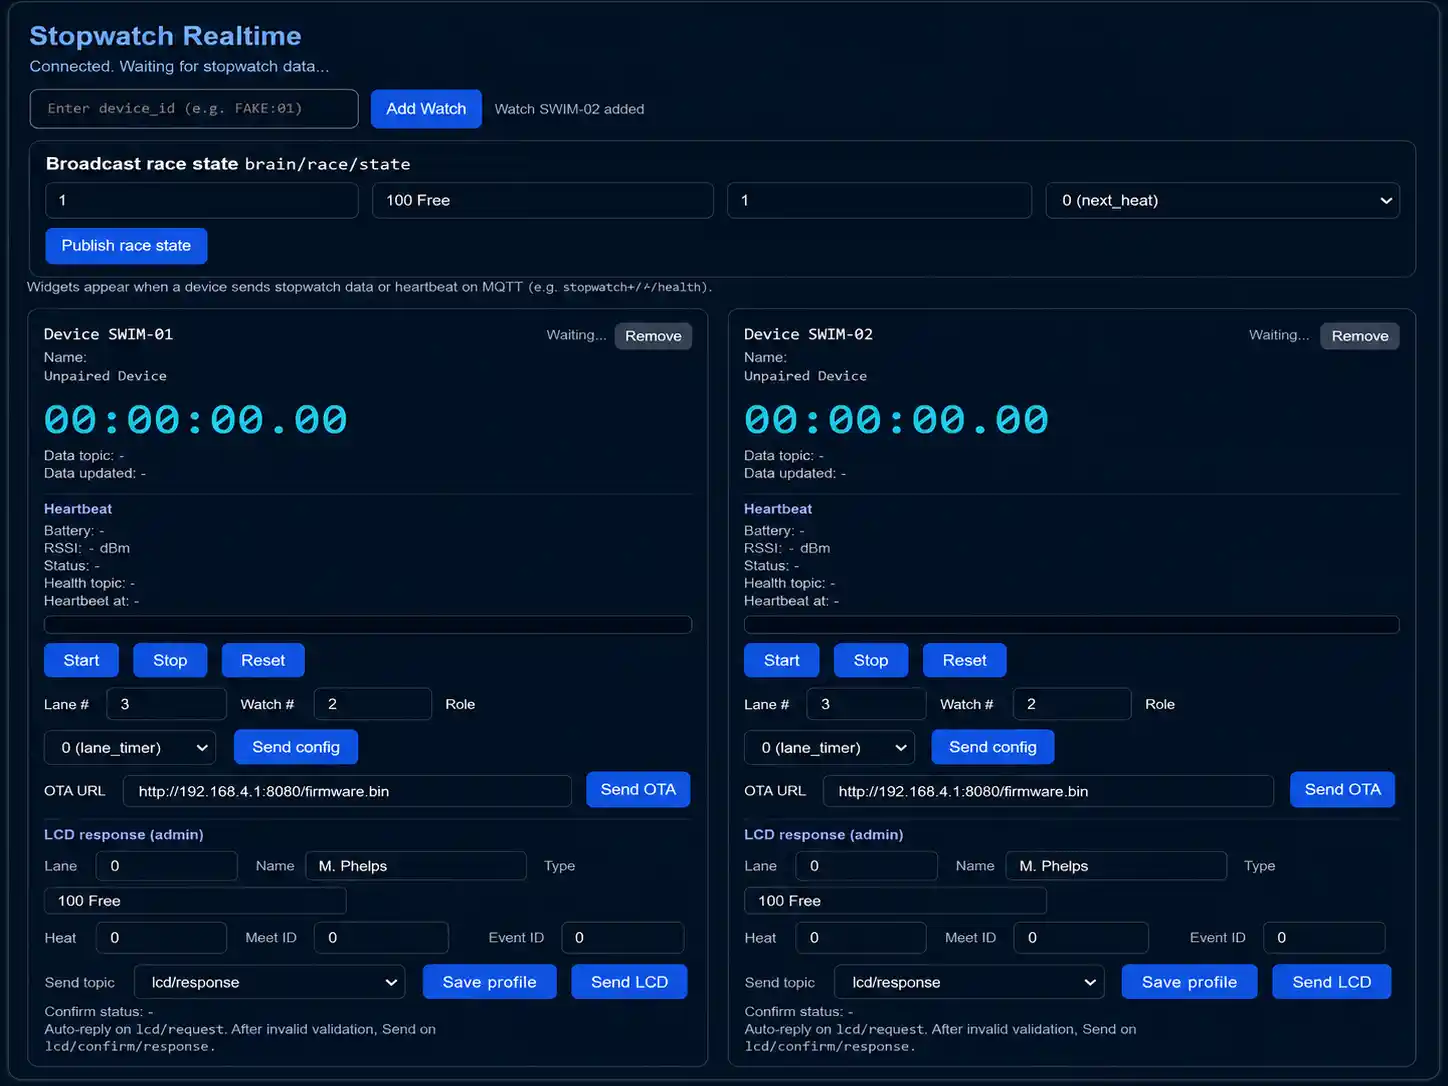Image resolution: width=1448 pixels, height=1086 pixels.
Task: Click SWIM-02 'LCD response (admin)' label
Action: pos(824,834)
